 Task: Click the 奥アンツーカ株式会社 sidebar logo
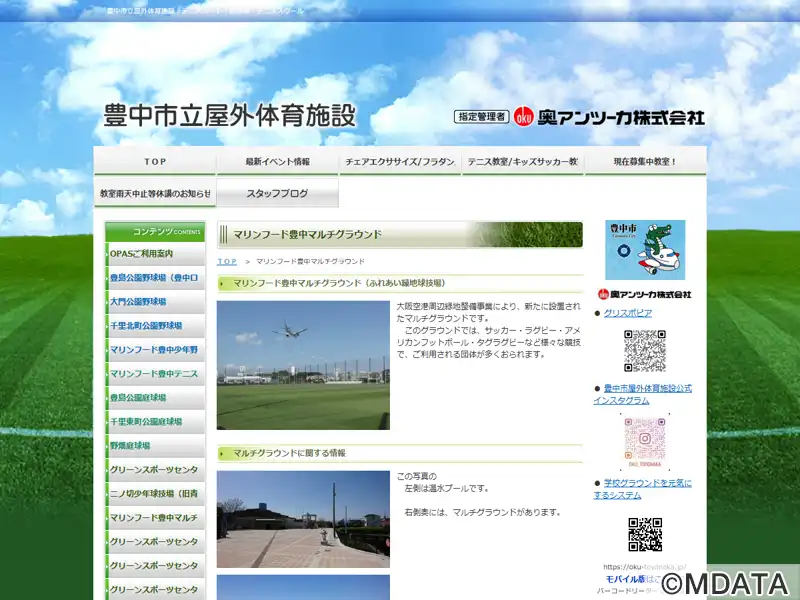coord(645,294)
